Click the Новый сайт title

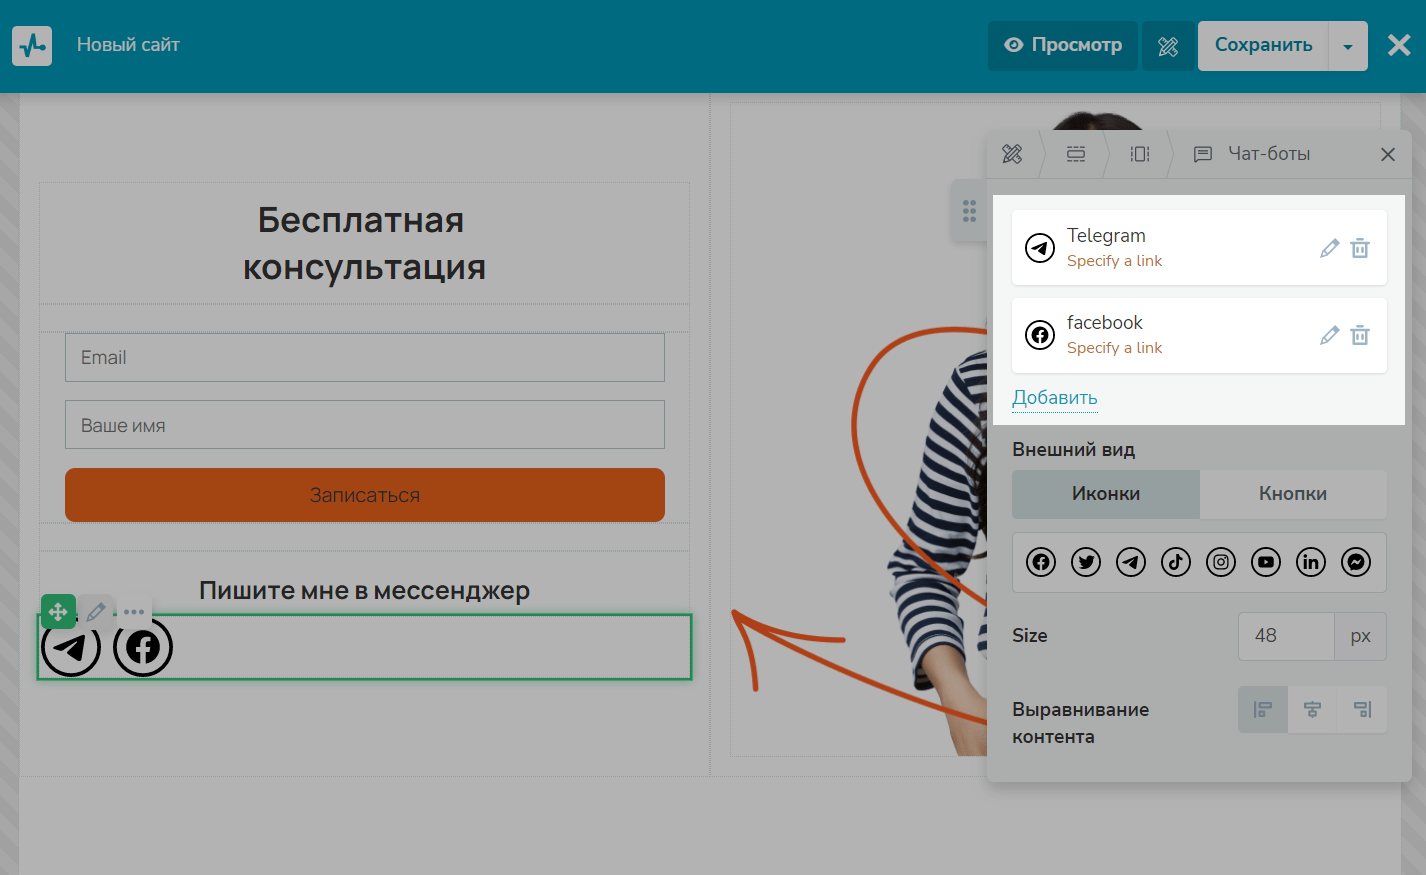click(x=128, y=45)
